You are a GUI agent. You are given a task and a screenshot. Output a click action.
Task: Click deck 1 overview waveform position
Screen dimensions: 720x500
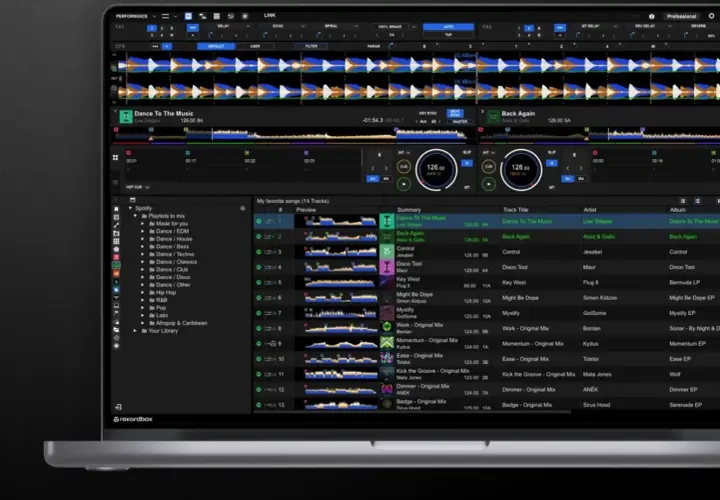[294, 135]
